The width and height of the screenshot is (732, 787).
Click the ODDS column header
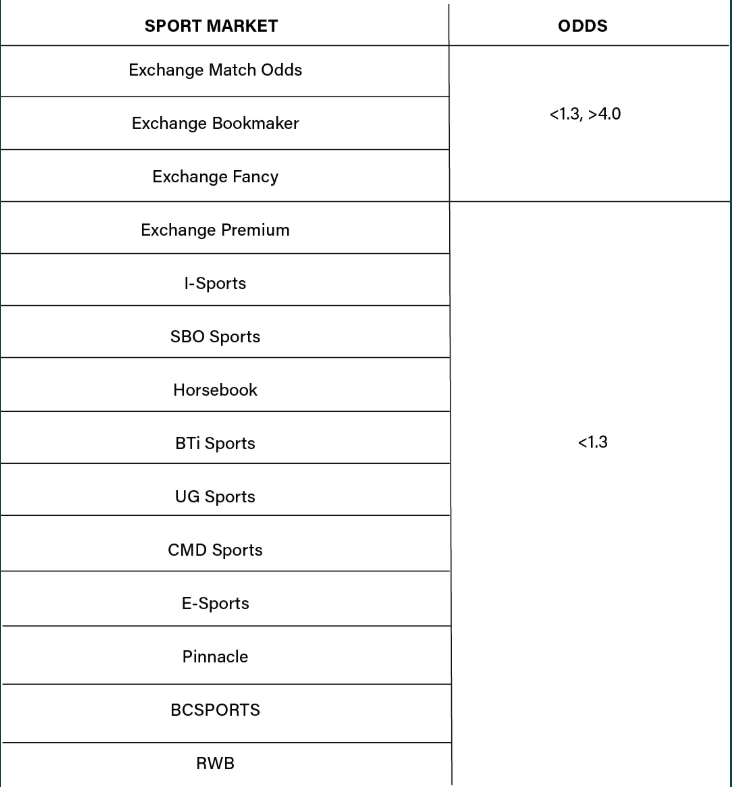point(583,27)
